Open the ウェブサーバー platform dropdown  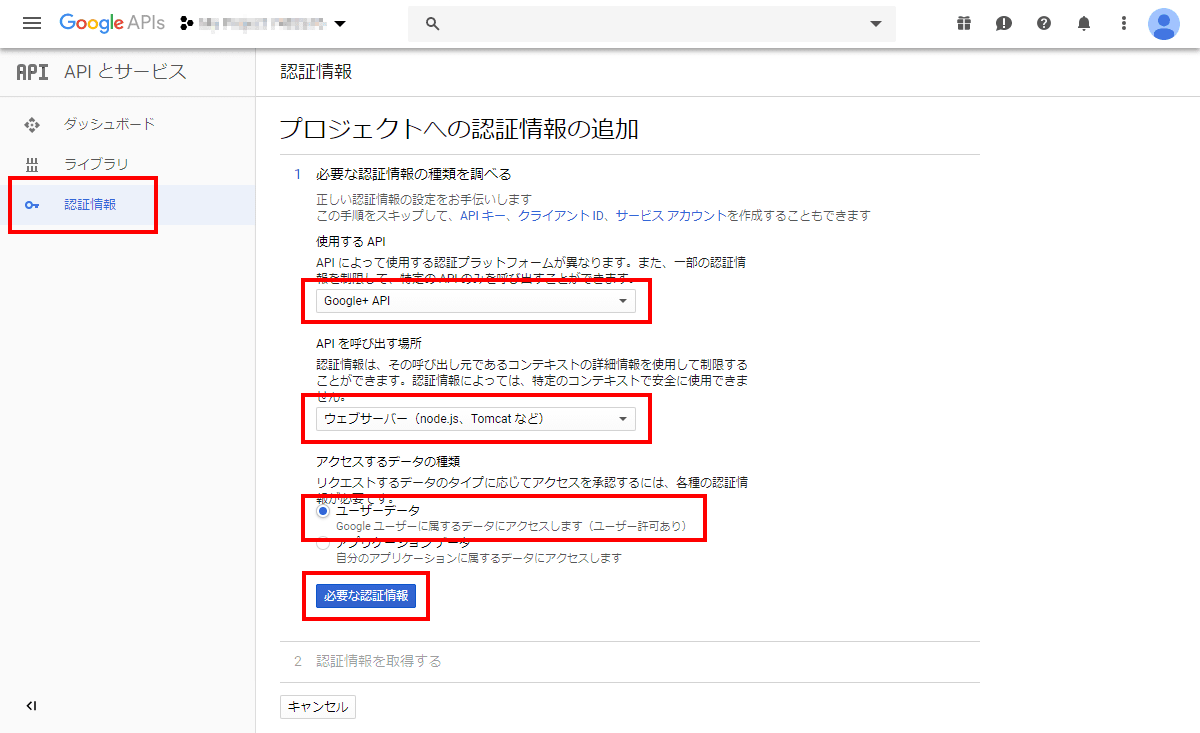[476, 419]
